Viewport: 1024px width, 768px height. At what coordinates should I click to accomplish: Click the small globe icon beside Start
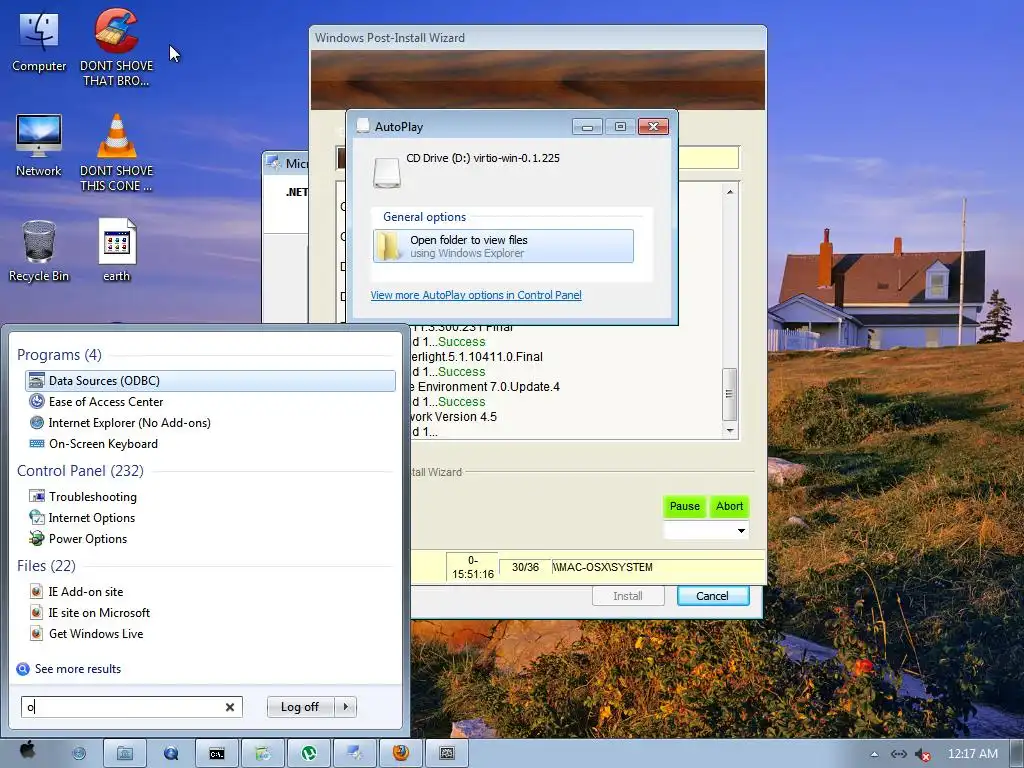point(79,754)
